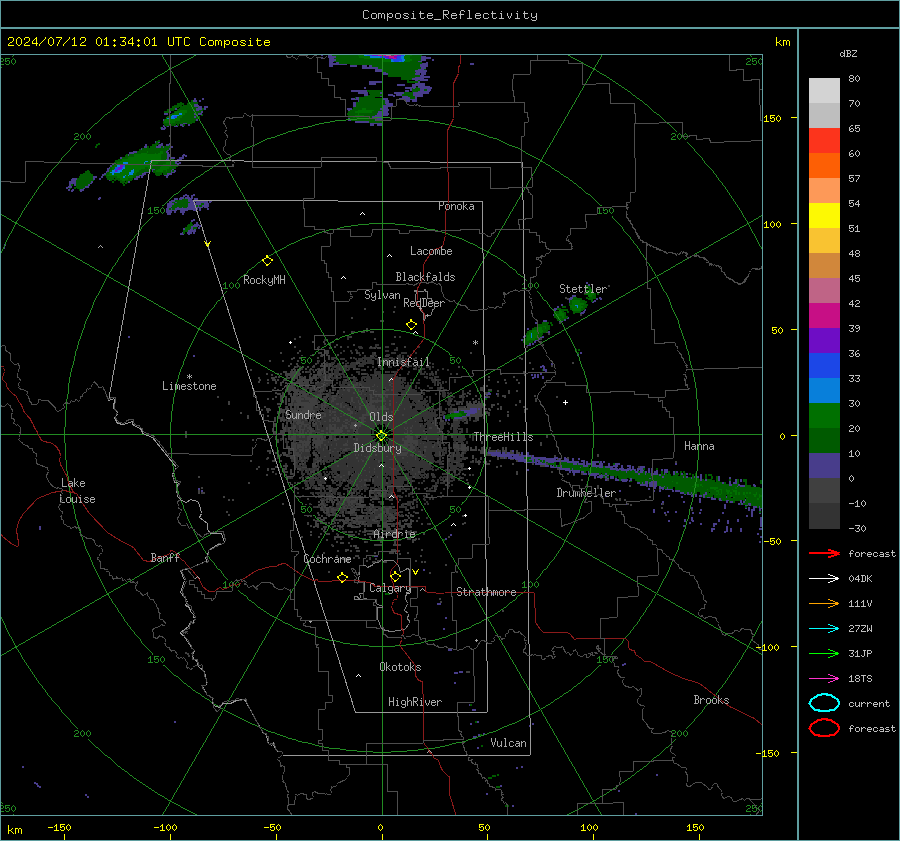Click the 'RockyMH' label
The height and width of the screenshot is (841, 900).
click(264, 280)
